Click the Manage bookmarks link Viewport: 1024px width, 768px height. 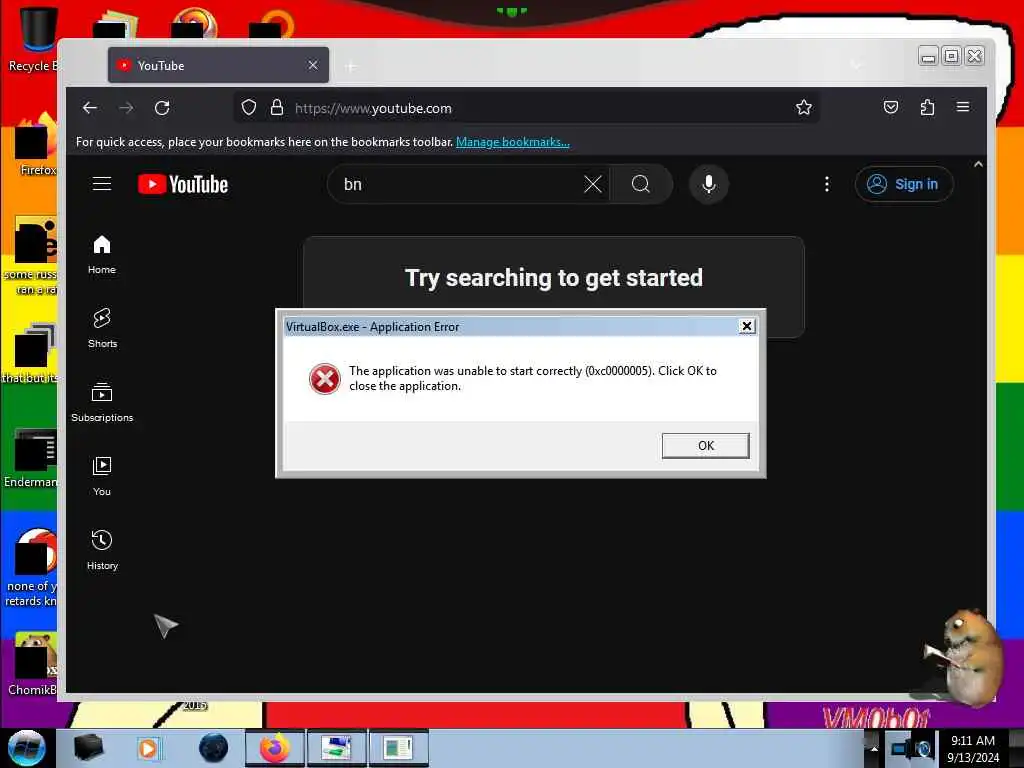(x=513, y=142)
